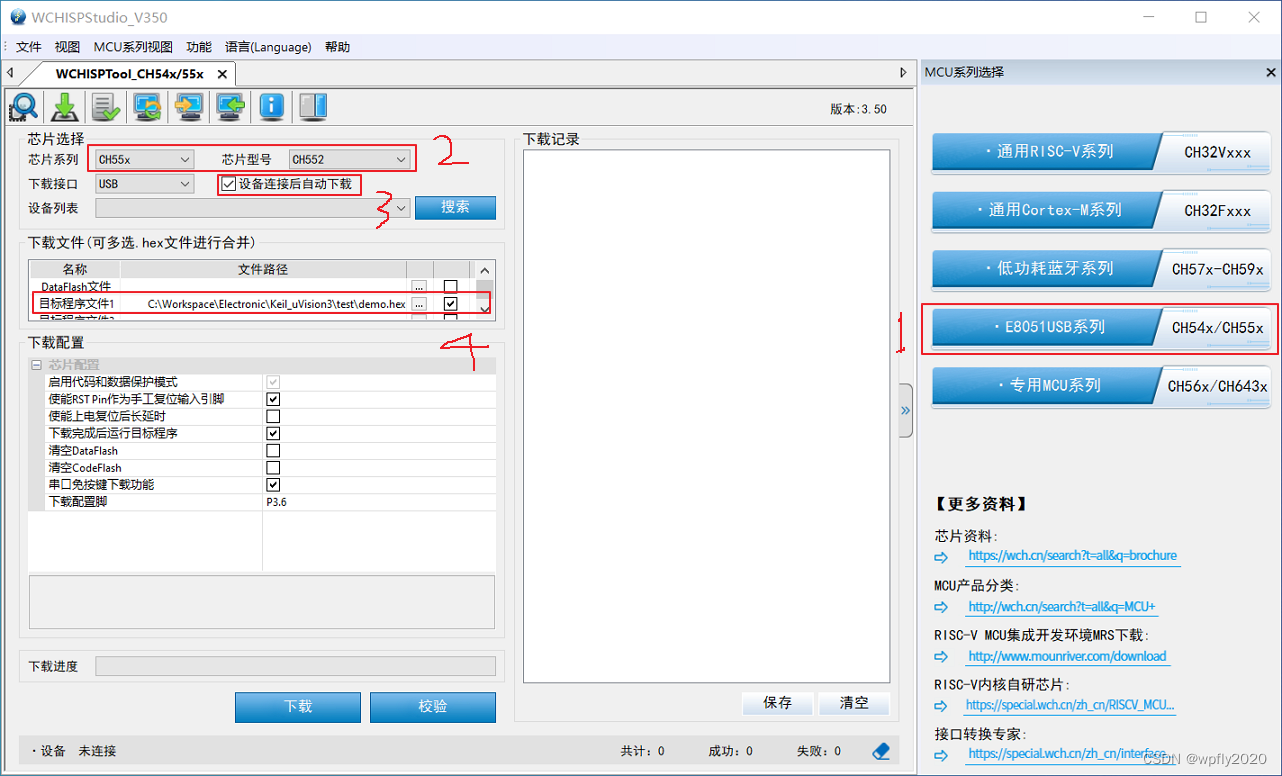Click the monitor with orange arrow icon

point(188,106)
